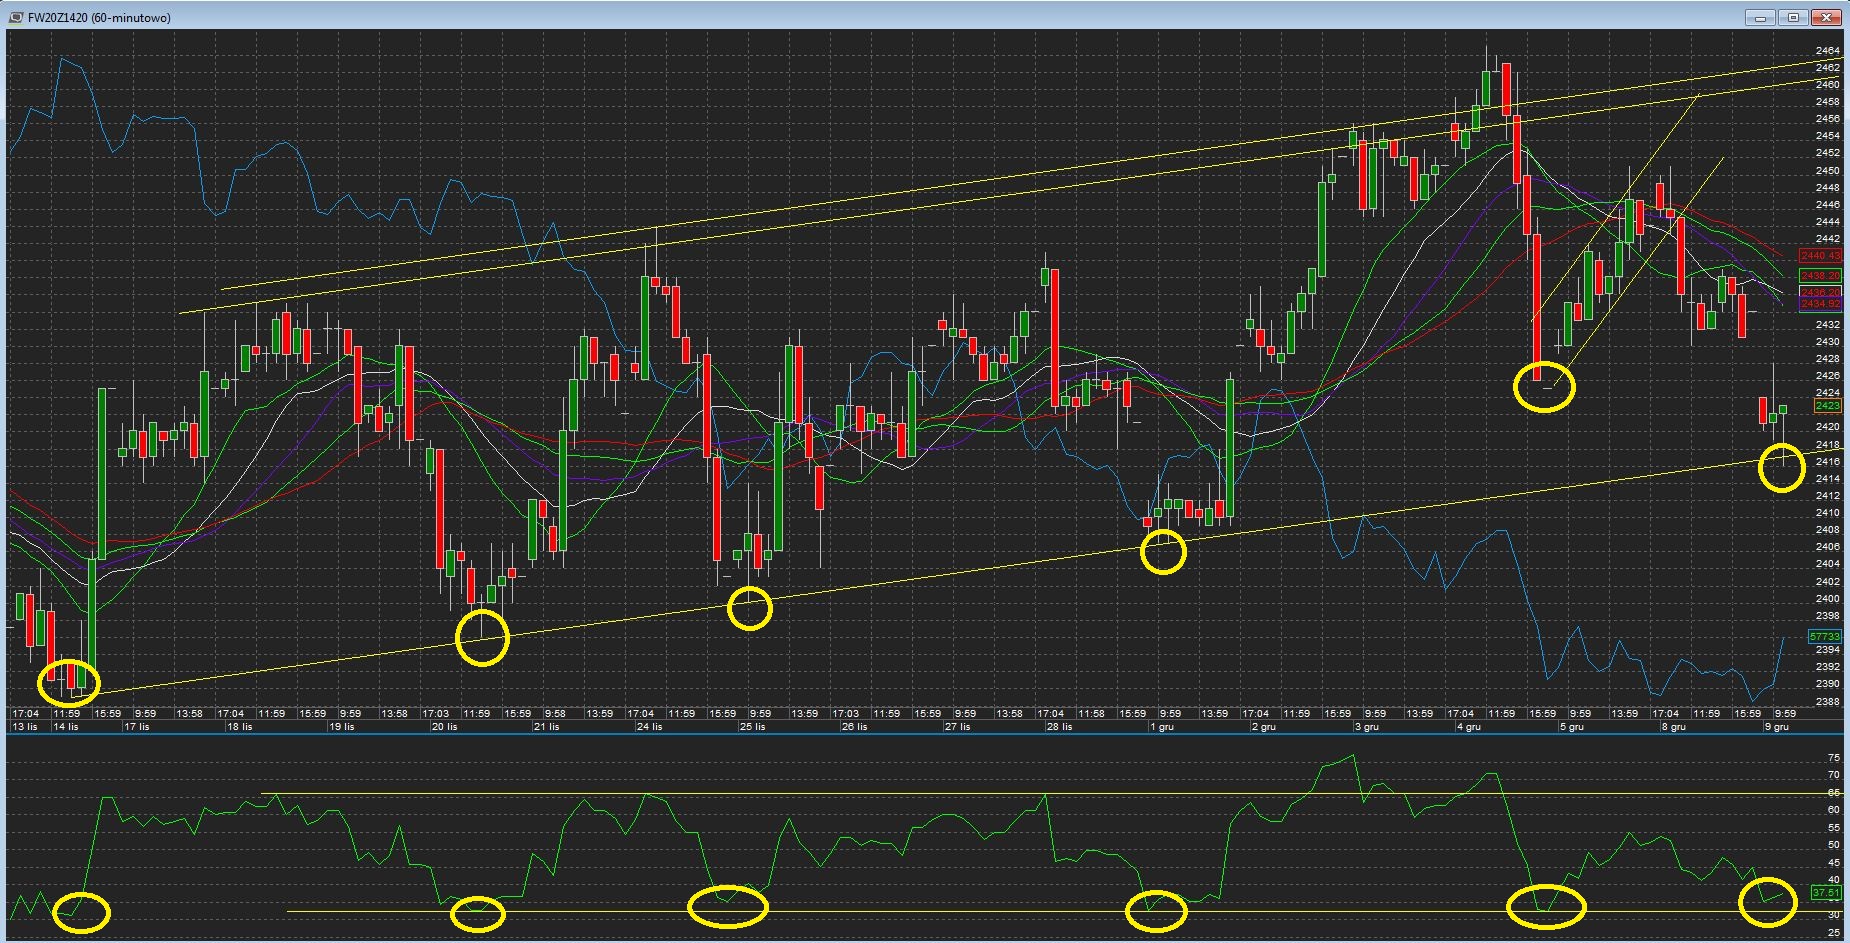Click the 2410 price axis label

1827,513
